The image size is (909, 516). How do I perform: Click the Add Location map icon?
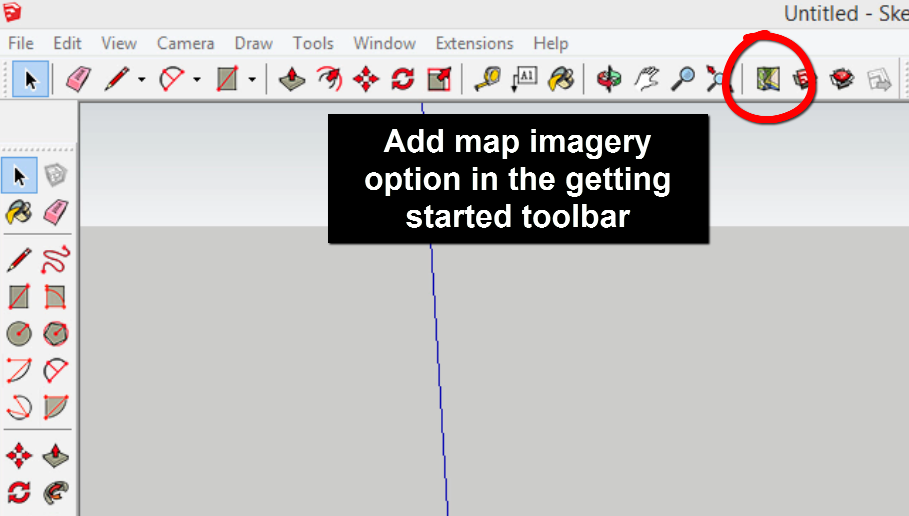point(768,79)
